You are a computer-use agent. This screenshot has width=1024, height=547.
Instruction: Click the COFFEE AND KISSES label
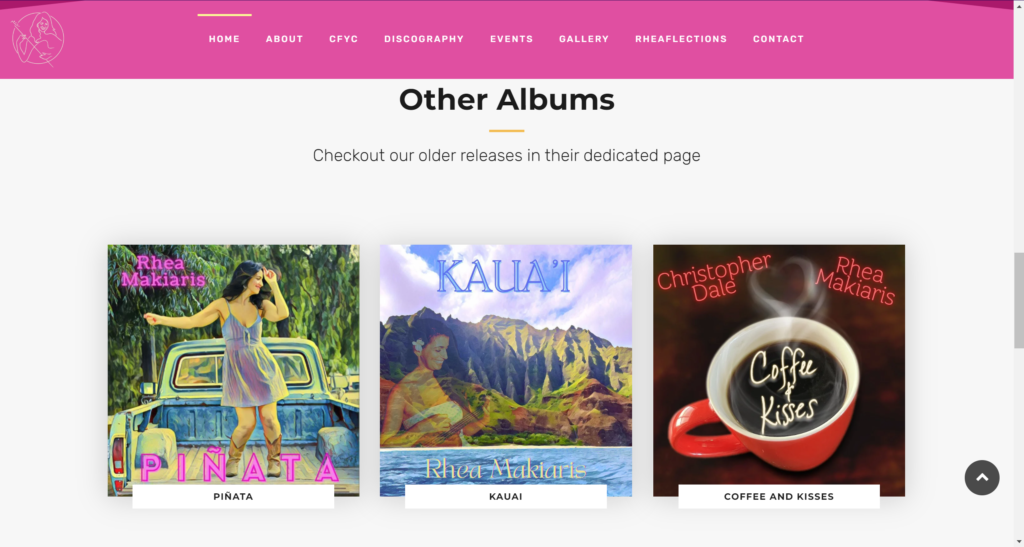[778, 497]
